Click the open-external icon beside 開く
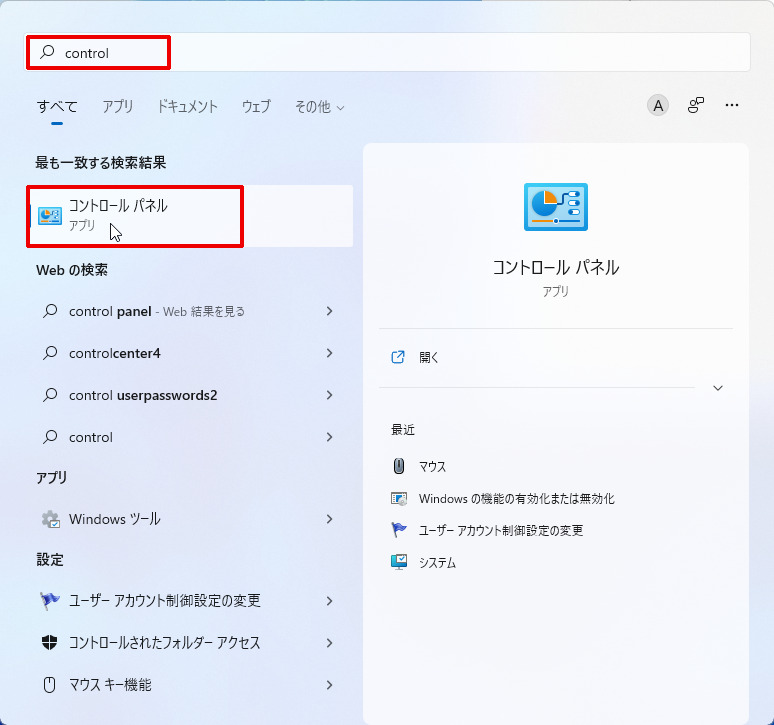Viewport: 774px width, 725px height. [398, 357]
